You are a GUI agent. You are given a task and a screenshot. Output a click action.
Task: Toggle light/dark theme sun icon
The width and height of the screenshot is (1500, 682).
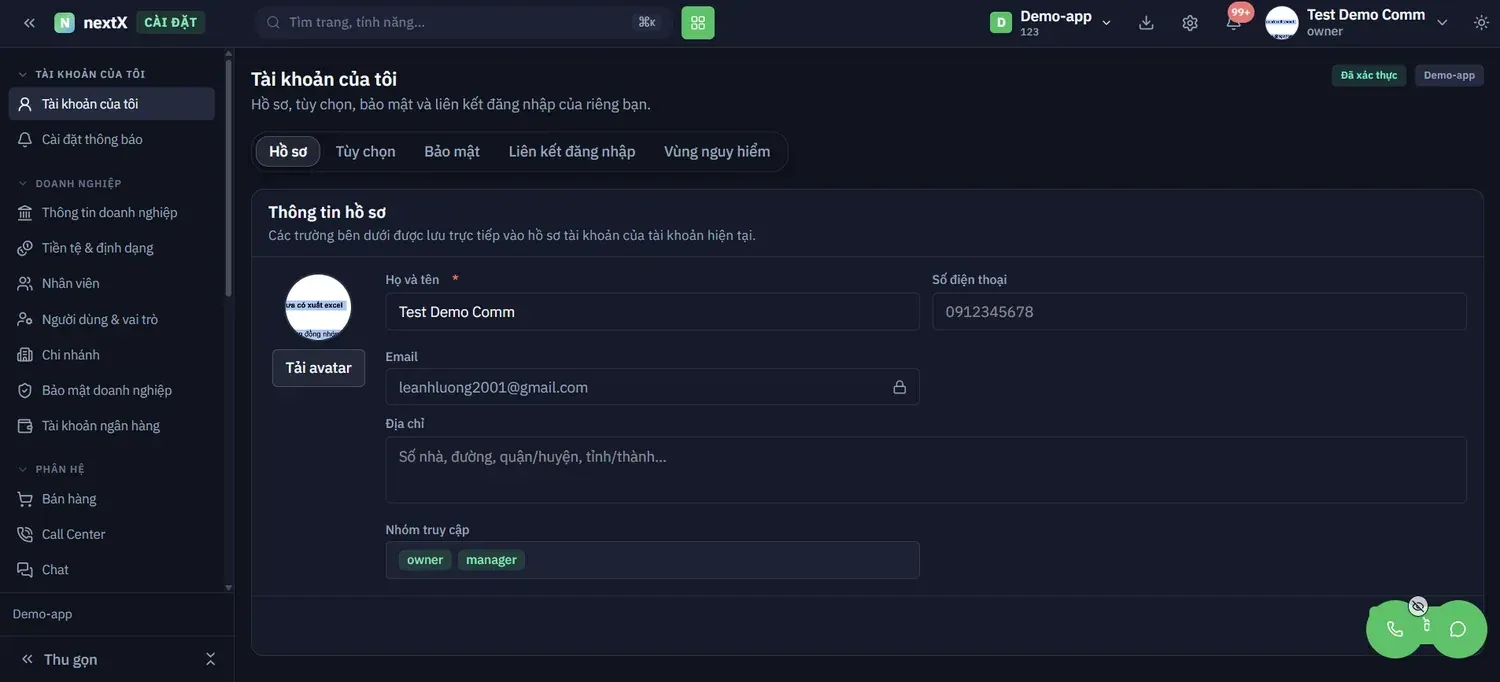(x=1481, y=22)
